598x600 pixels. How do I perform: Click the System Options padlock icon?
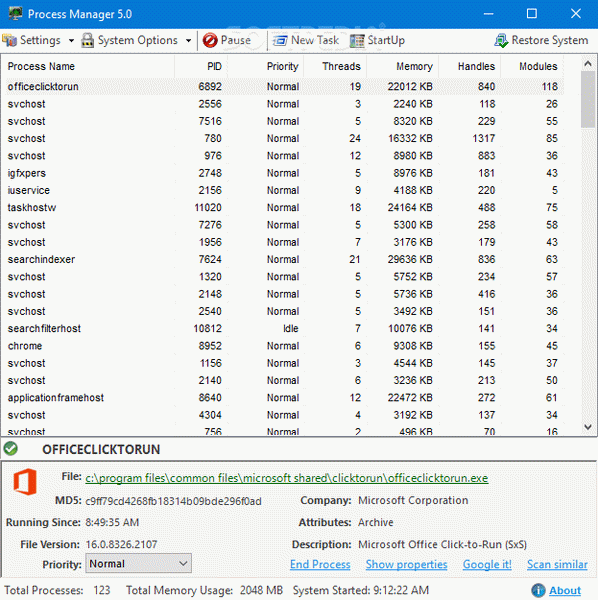point(87,40)
